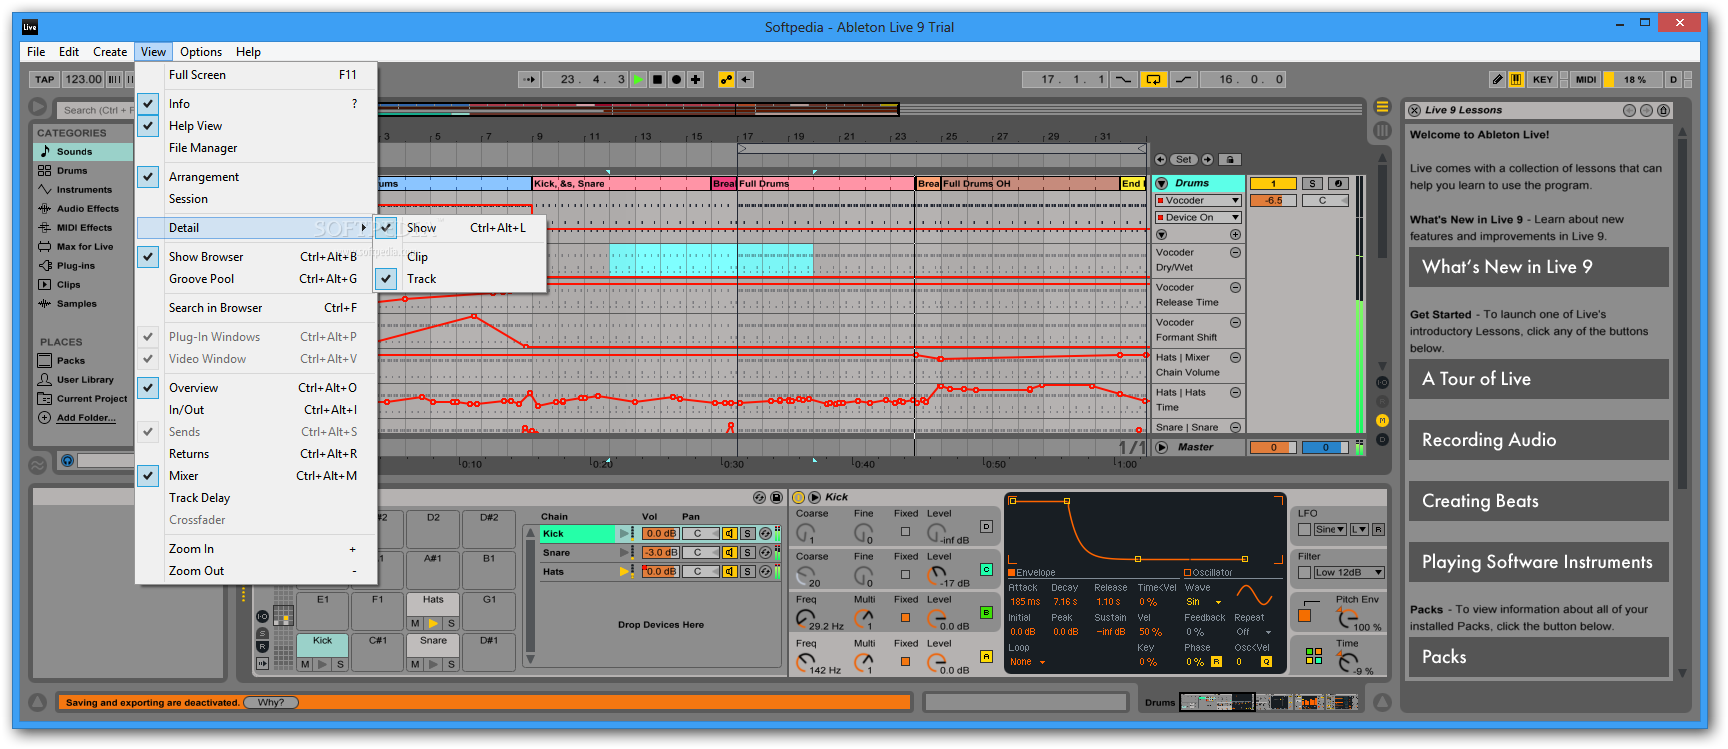The width and height of the screenshot is (1728, 749).
Task: Open A Tour of Live lesson
Action: coord(1538,379)
